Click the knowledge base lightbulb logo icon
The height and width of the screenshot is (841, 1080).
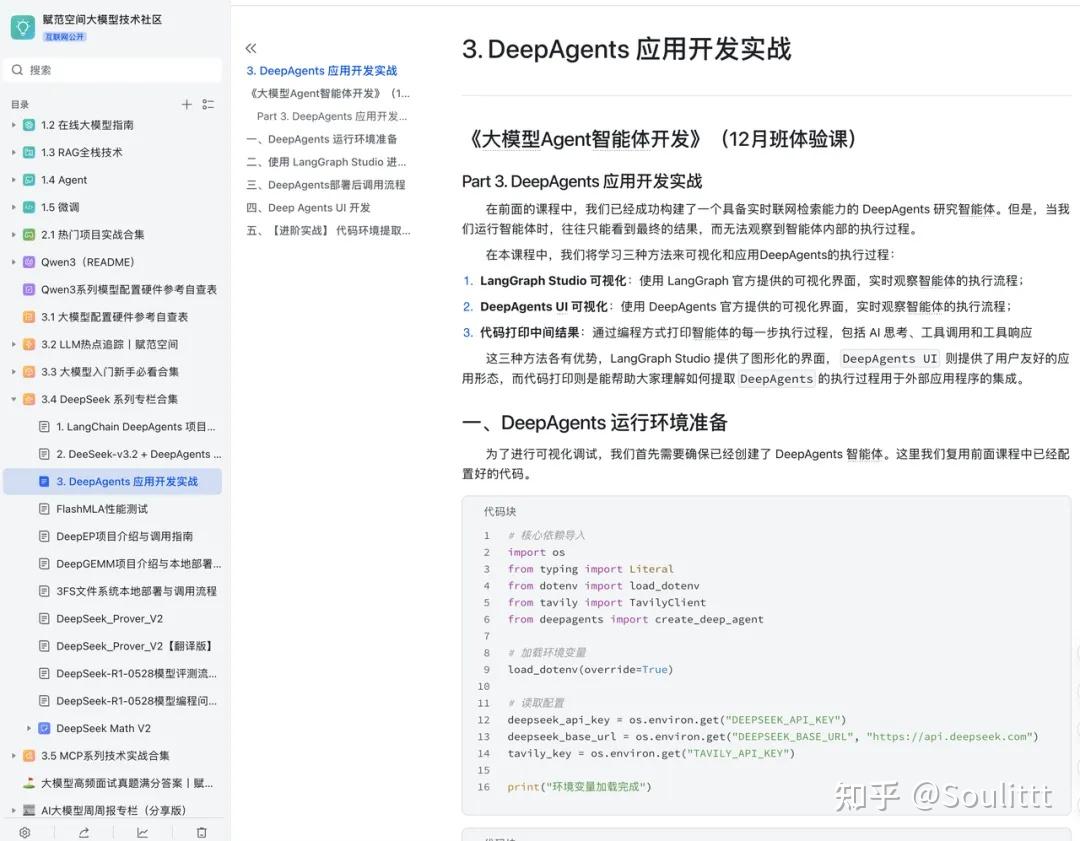pos(23,28)
